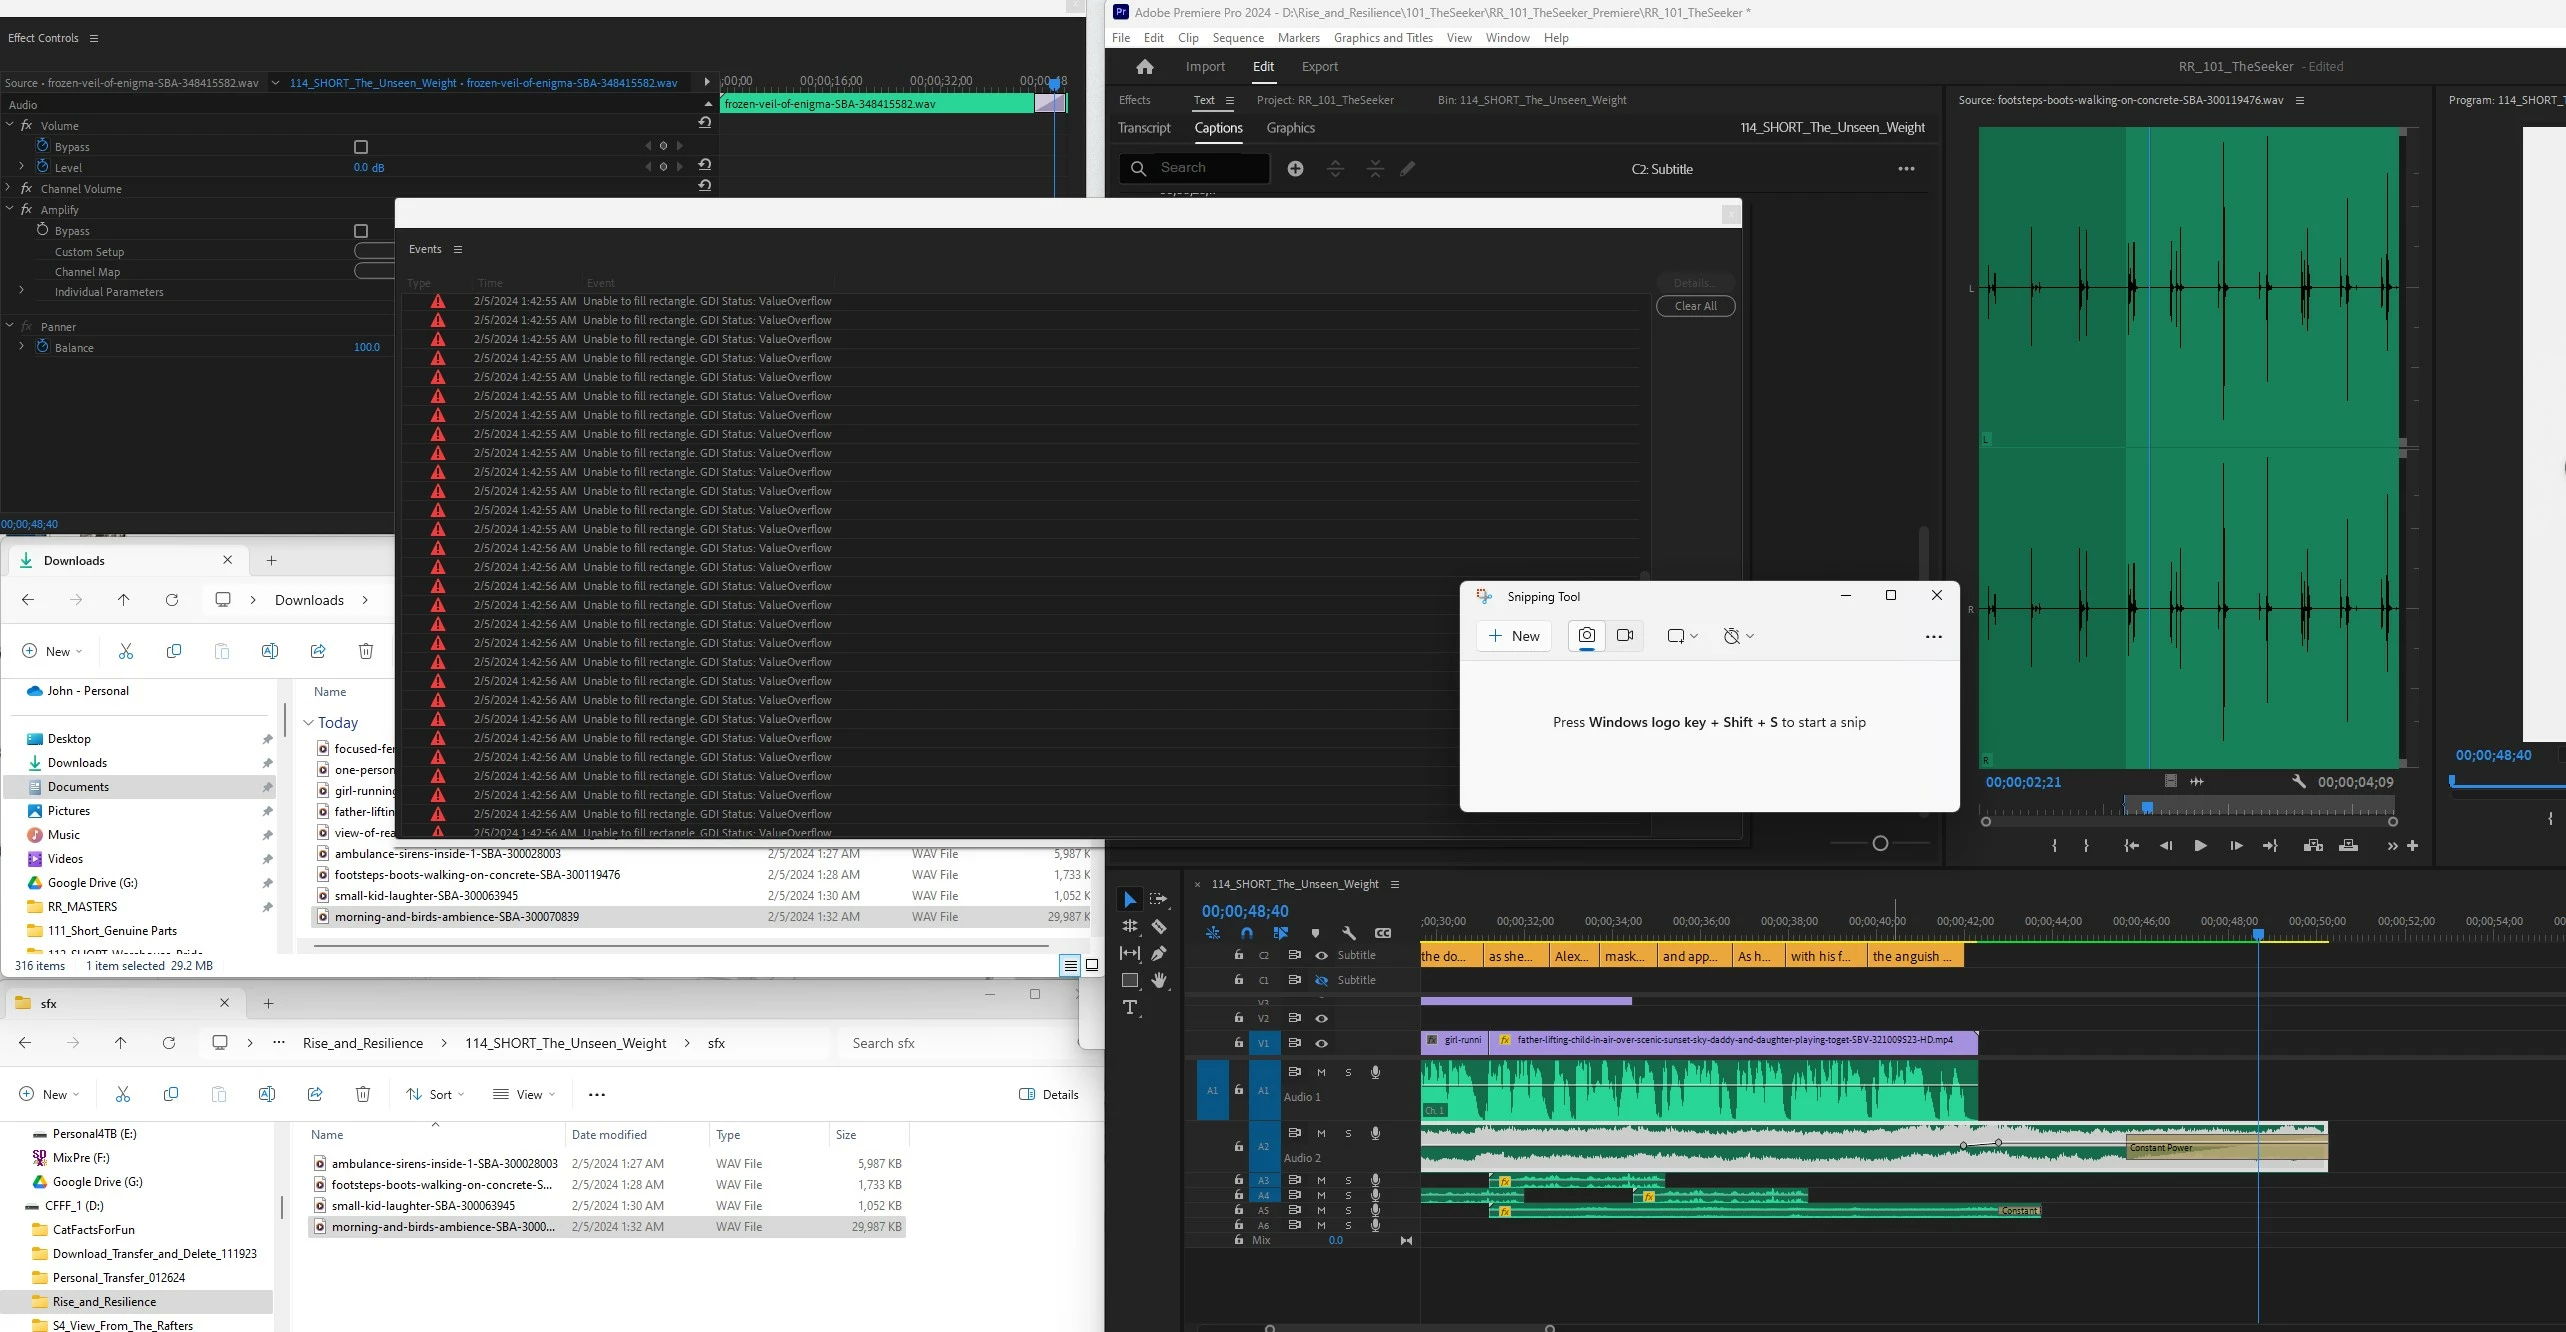Open timeline display settings wrench
The image size is (2566, 1332).
[1349, 933]
